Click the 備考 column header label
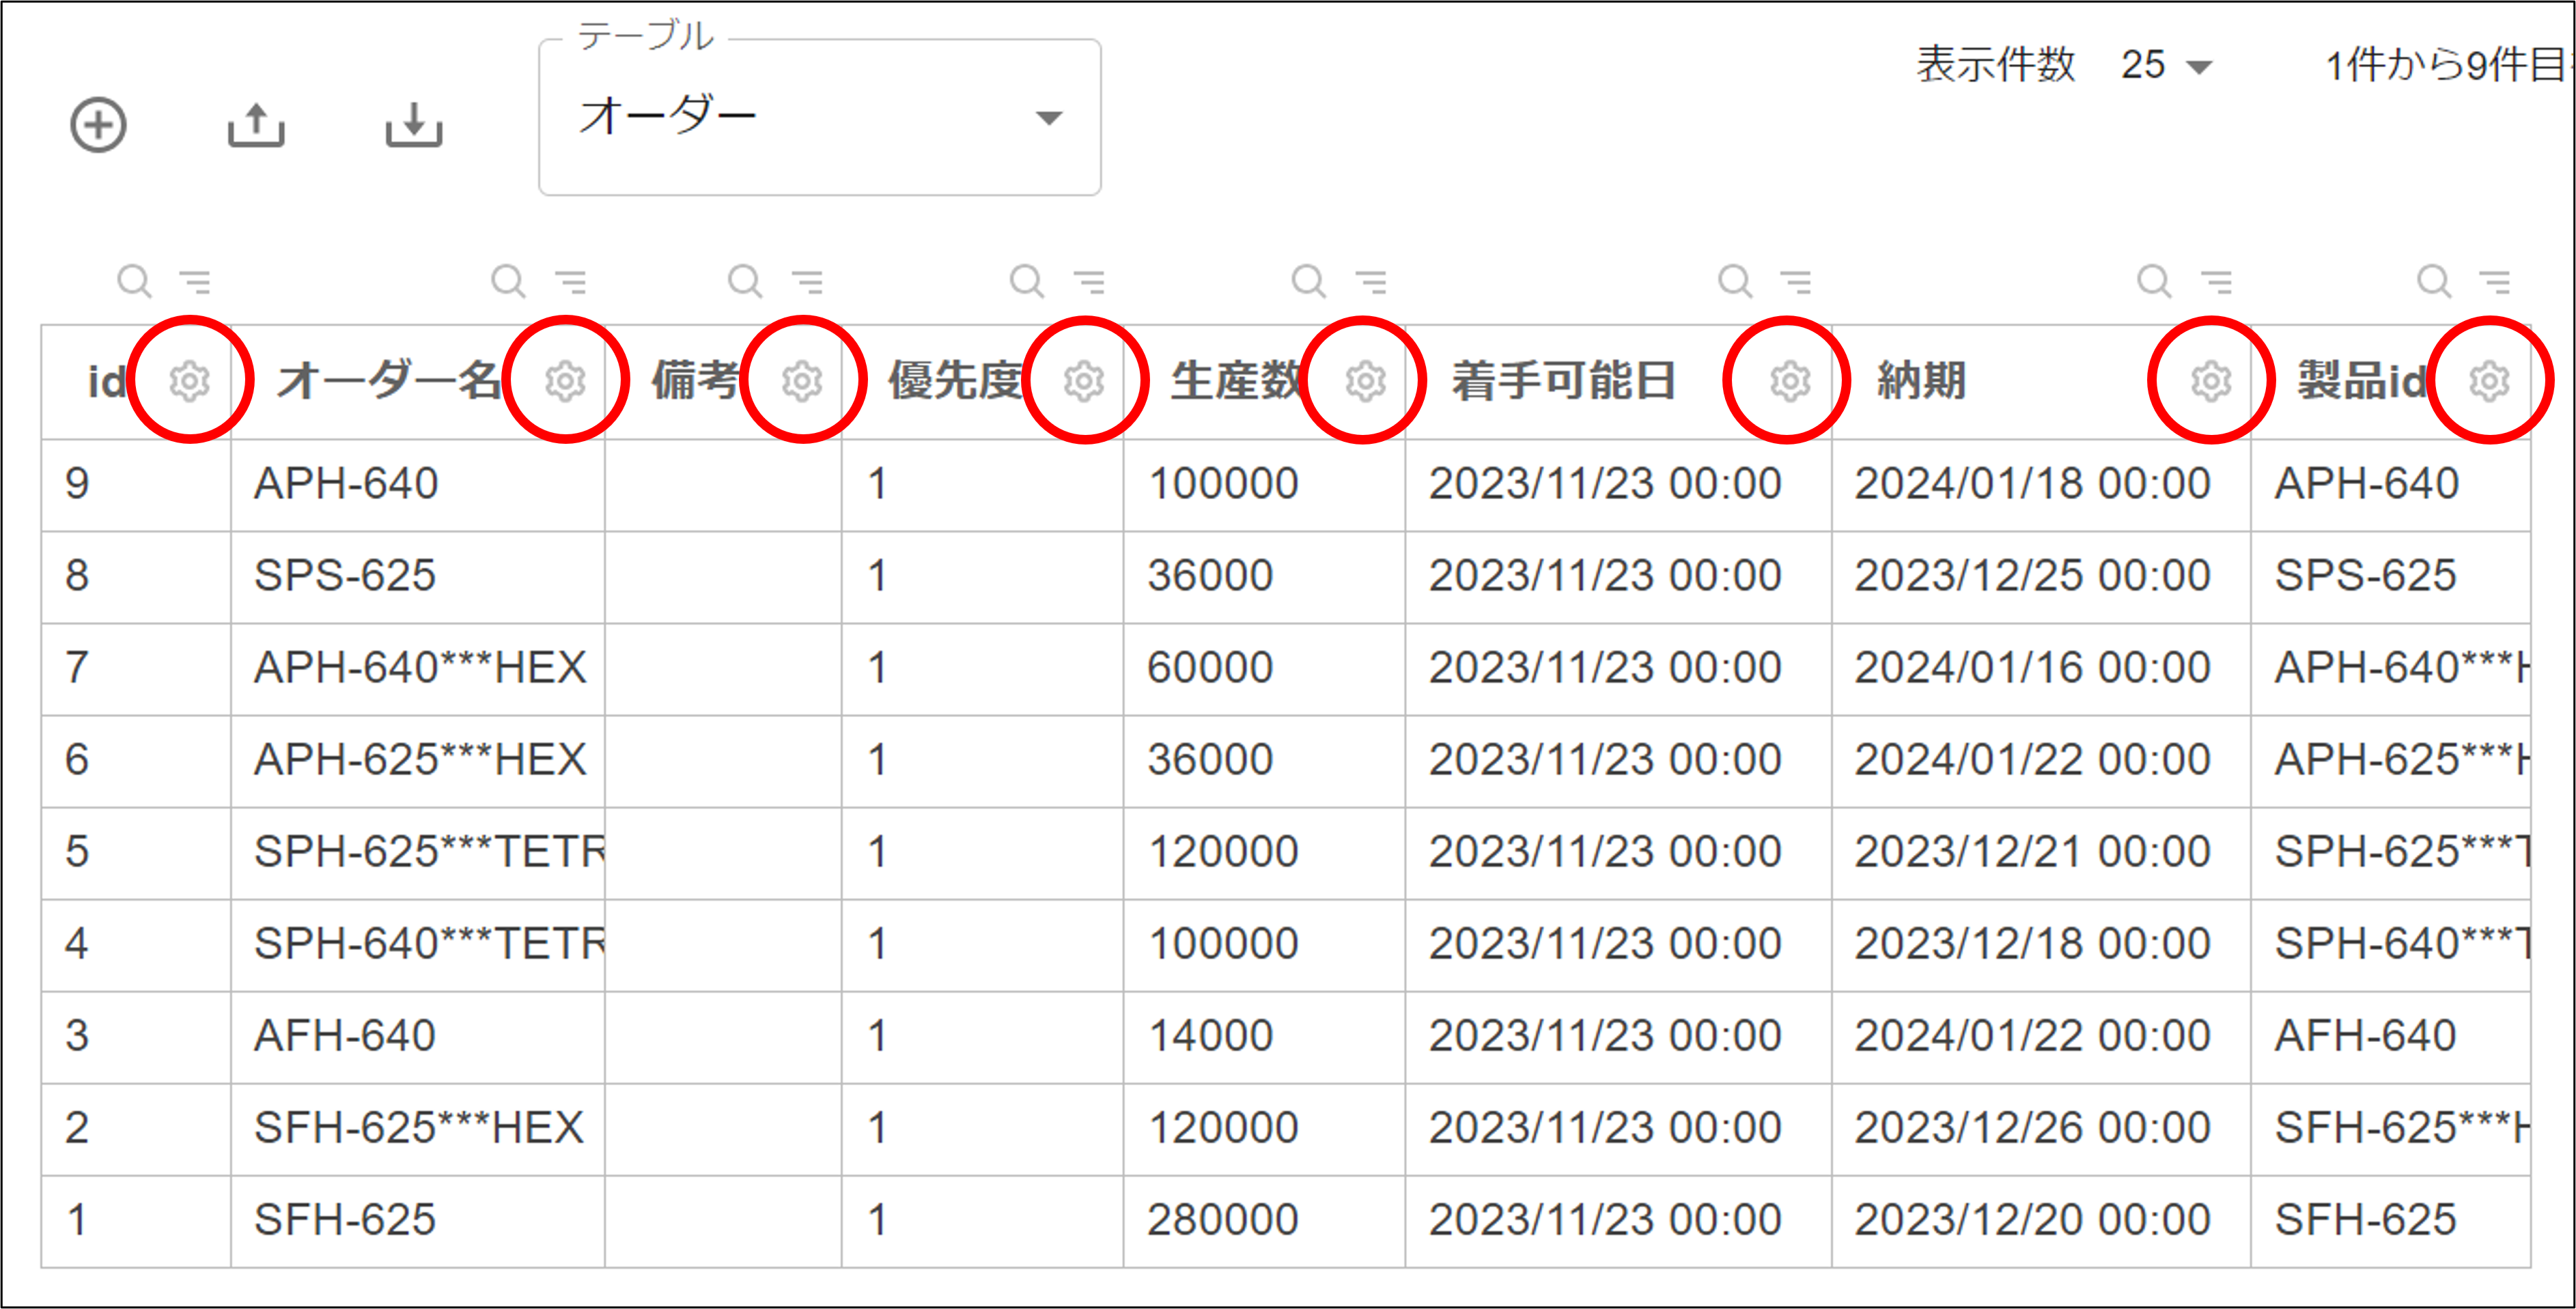Screen dimensions: 2576x1309 [x=696, y=381]
